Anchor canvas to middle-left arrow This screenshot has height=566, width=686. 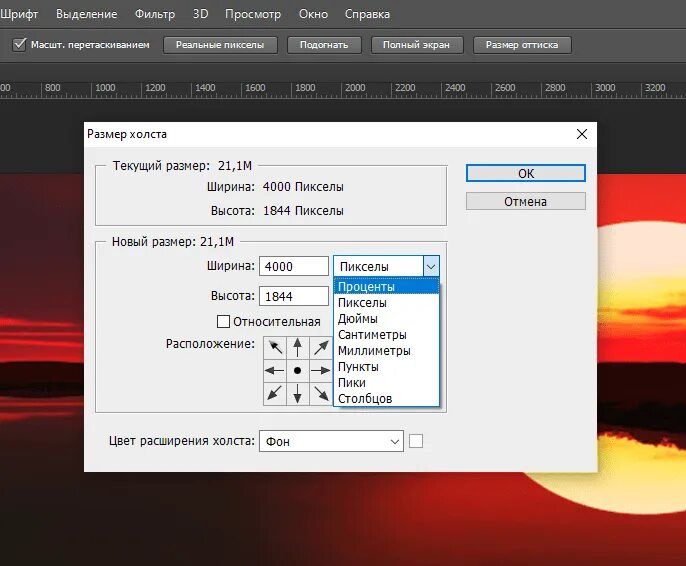tap(275, 370)
